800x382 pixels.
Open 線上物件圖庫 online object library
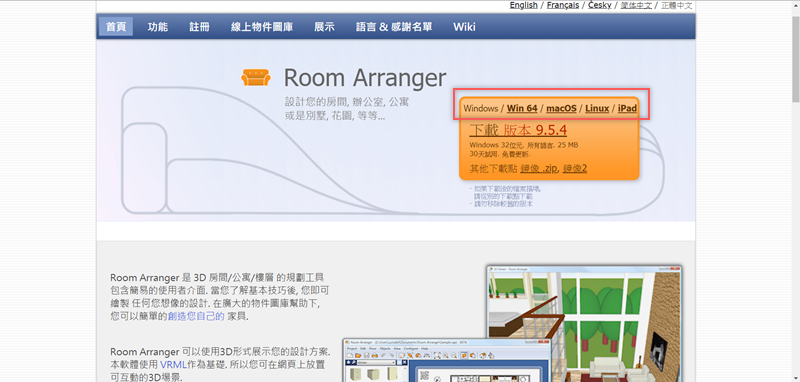point(262,27)
